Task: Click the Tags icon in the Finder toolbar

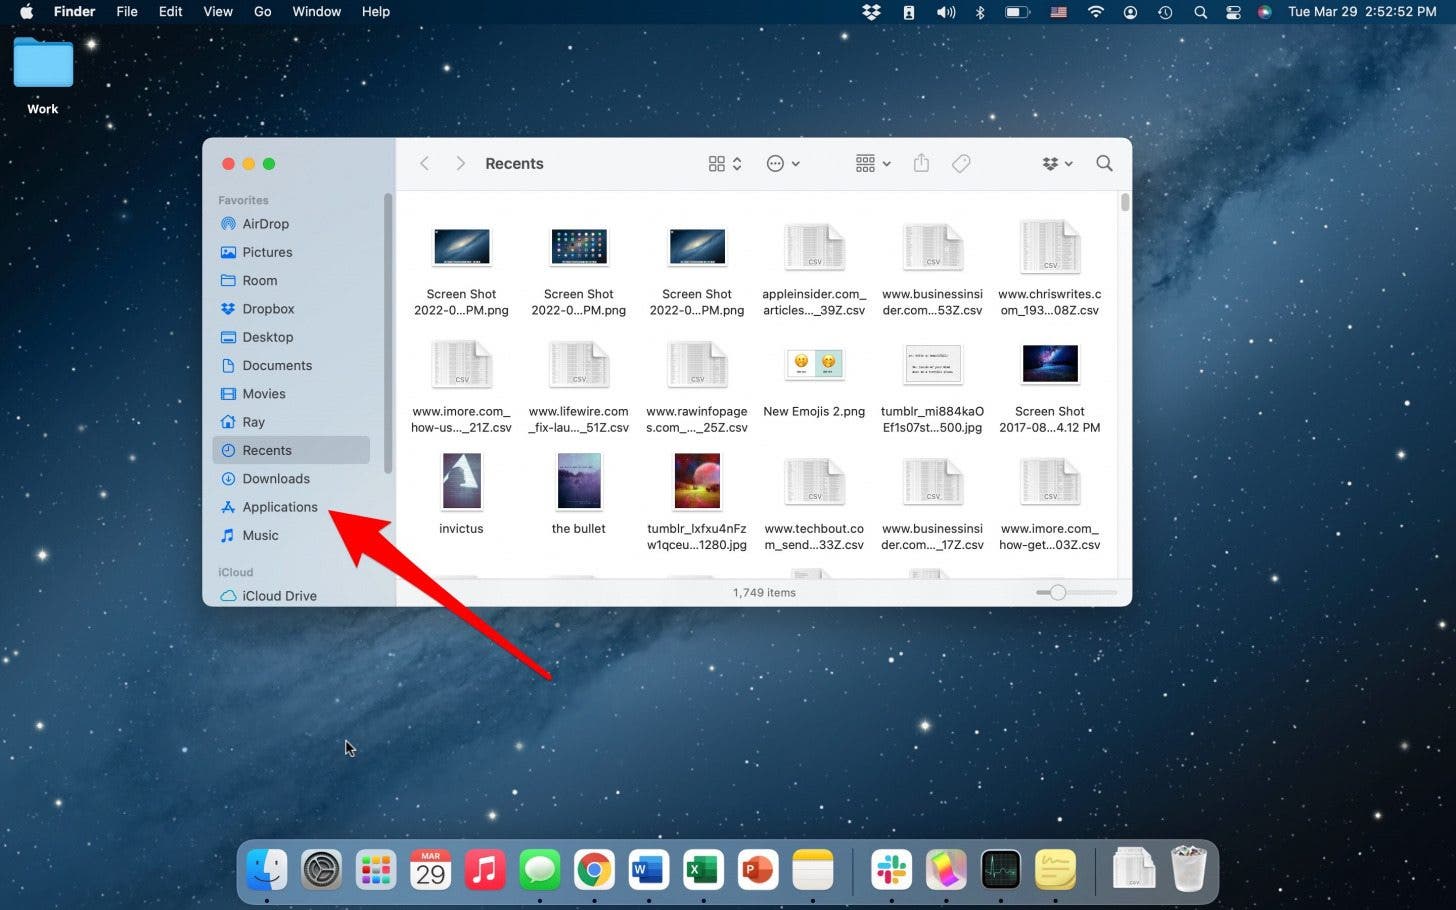Action: (x=960, y=163)
